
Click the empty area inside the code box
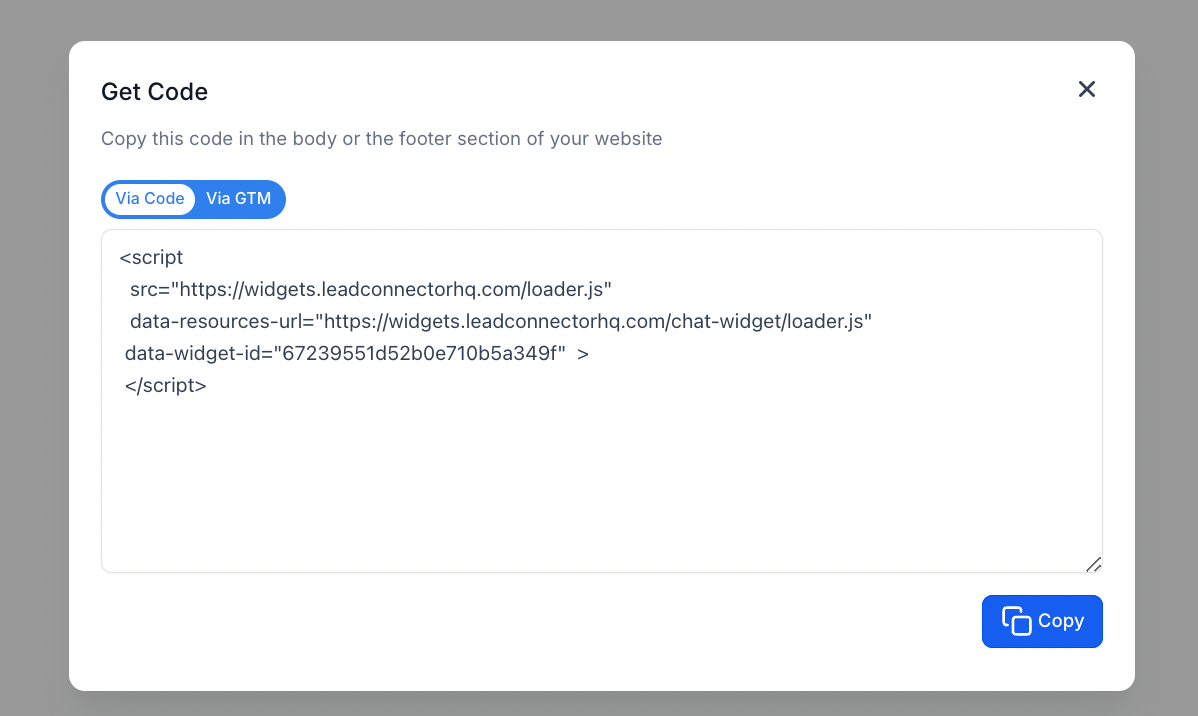coord(600,480)
